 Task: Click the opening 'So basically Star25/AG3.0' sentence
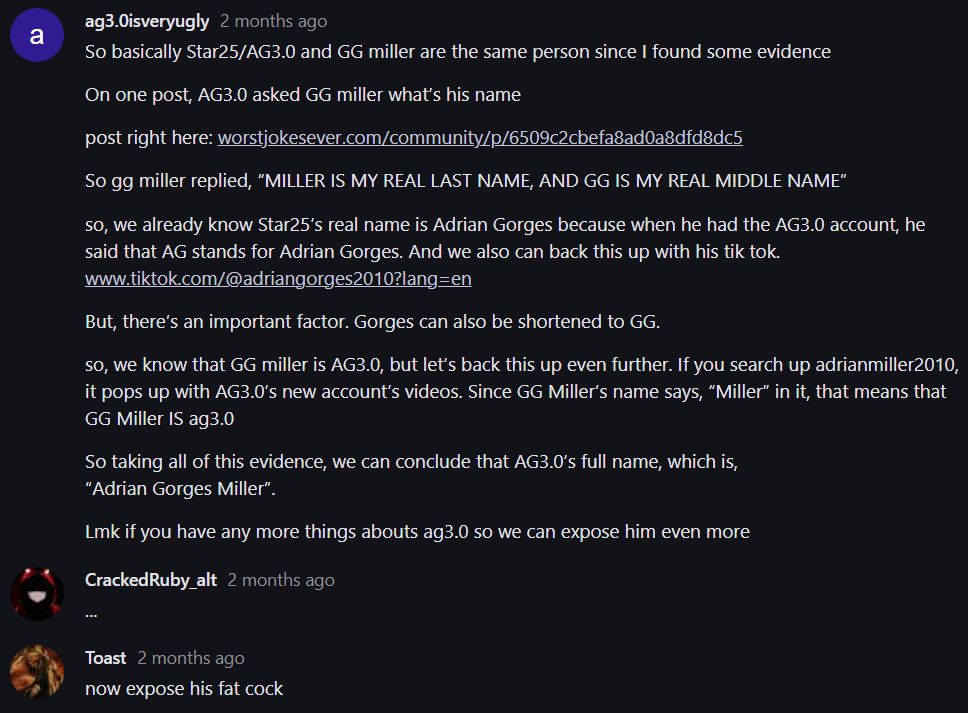click(457, 51)
